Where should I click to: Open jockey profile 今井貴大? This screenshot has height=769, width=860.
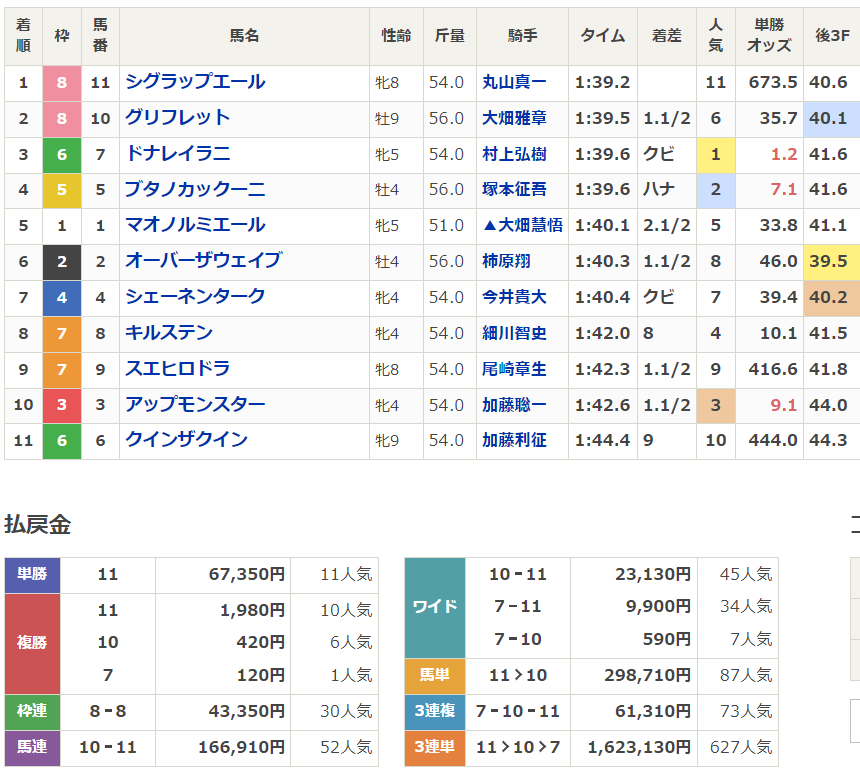(514, 297)
